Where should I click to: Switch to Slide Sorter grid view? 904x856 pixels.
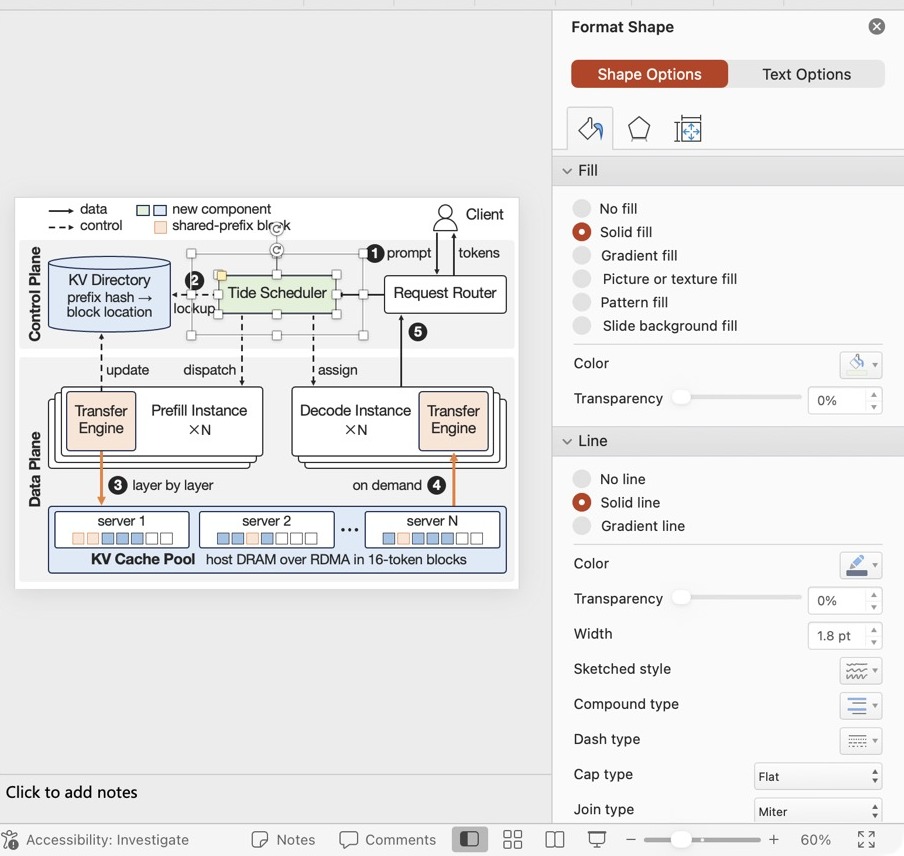[x=512, y=839]
